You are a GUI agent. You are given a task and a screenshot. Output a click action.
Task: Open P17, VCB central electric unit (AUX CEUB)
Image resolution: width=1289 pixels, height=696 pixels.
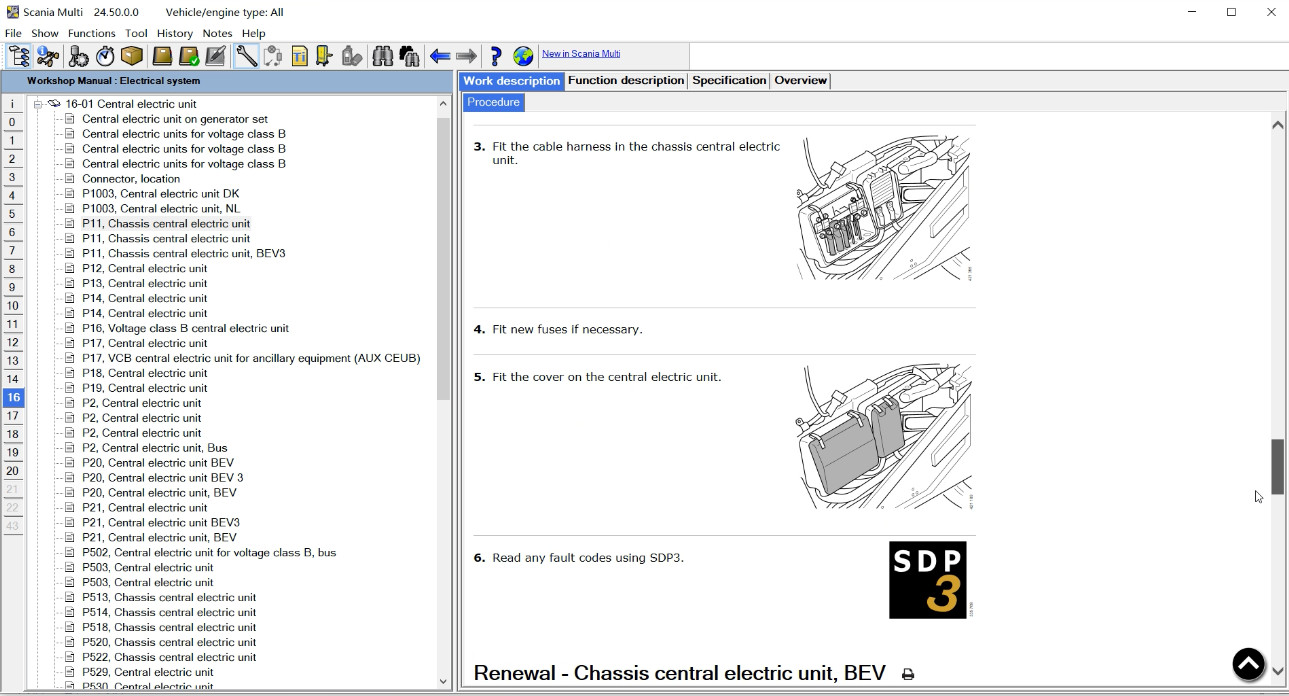(x=251, y=358)
